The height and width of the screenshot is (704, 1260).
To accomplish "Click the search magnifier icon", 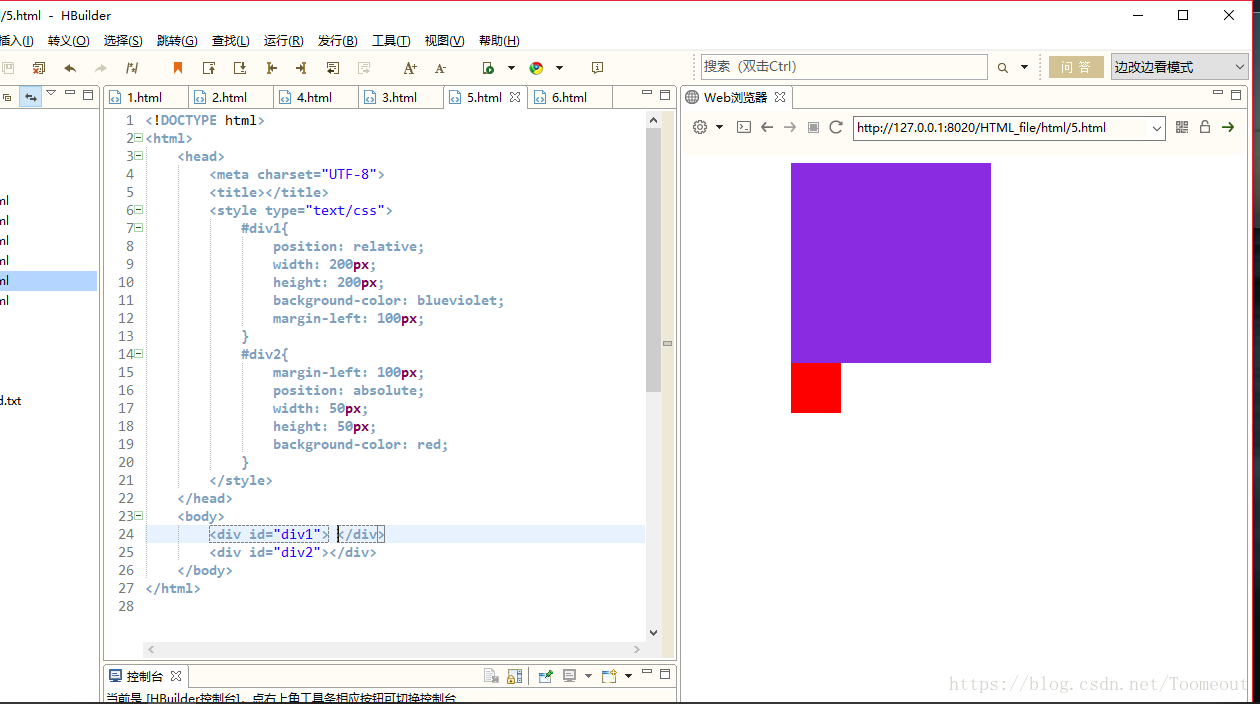I will pos(1002,68).
